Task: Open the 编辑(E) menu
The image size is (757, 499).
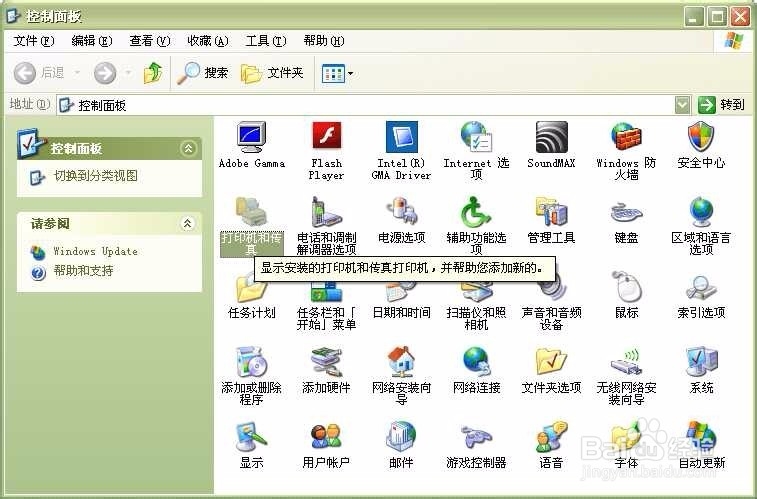Action: pyautogui.click(x=92, y=41)
